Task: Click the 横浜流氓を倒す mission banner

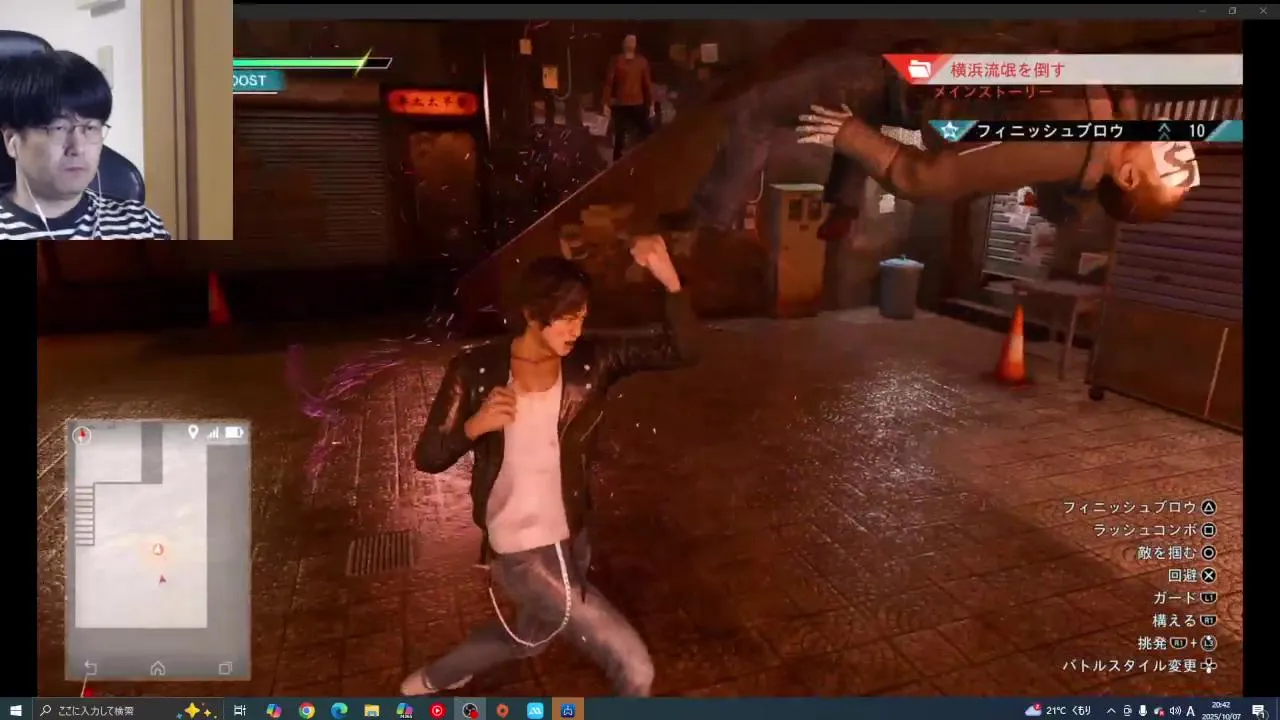Action: point(1063,69)
